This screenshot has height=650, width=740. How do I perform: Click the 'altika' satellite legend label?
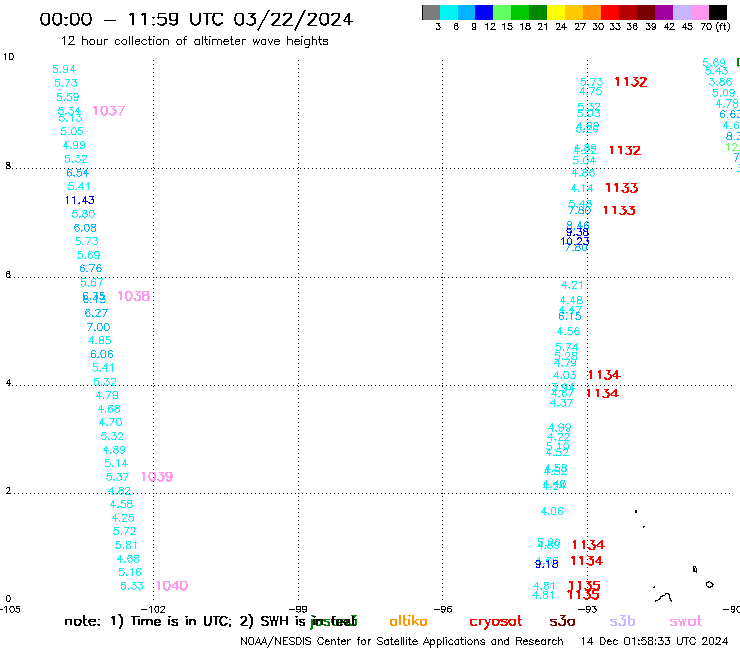click(408, 621)
